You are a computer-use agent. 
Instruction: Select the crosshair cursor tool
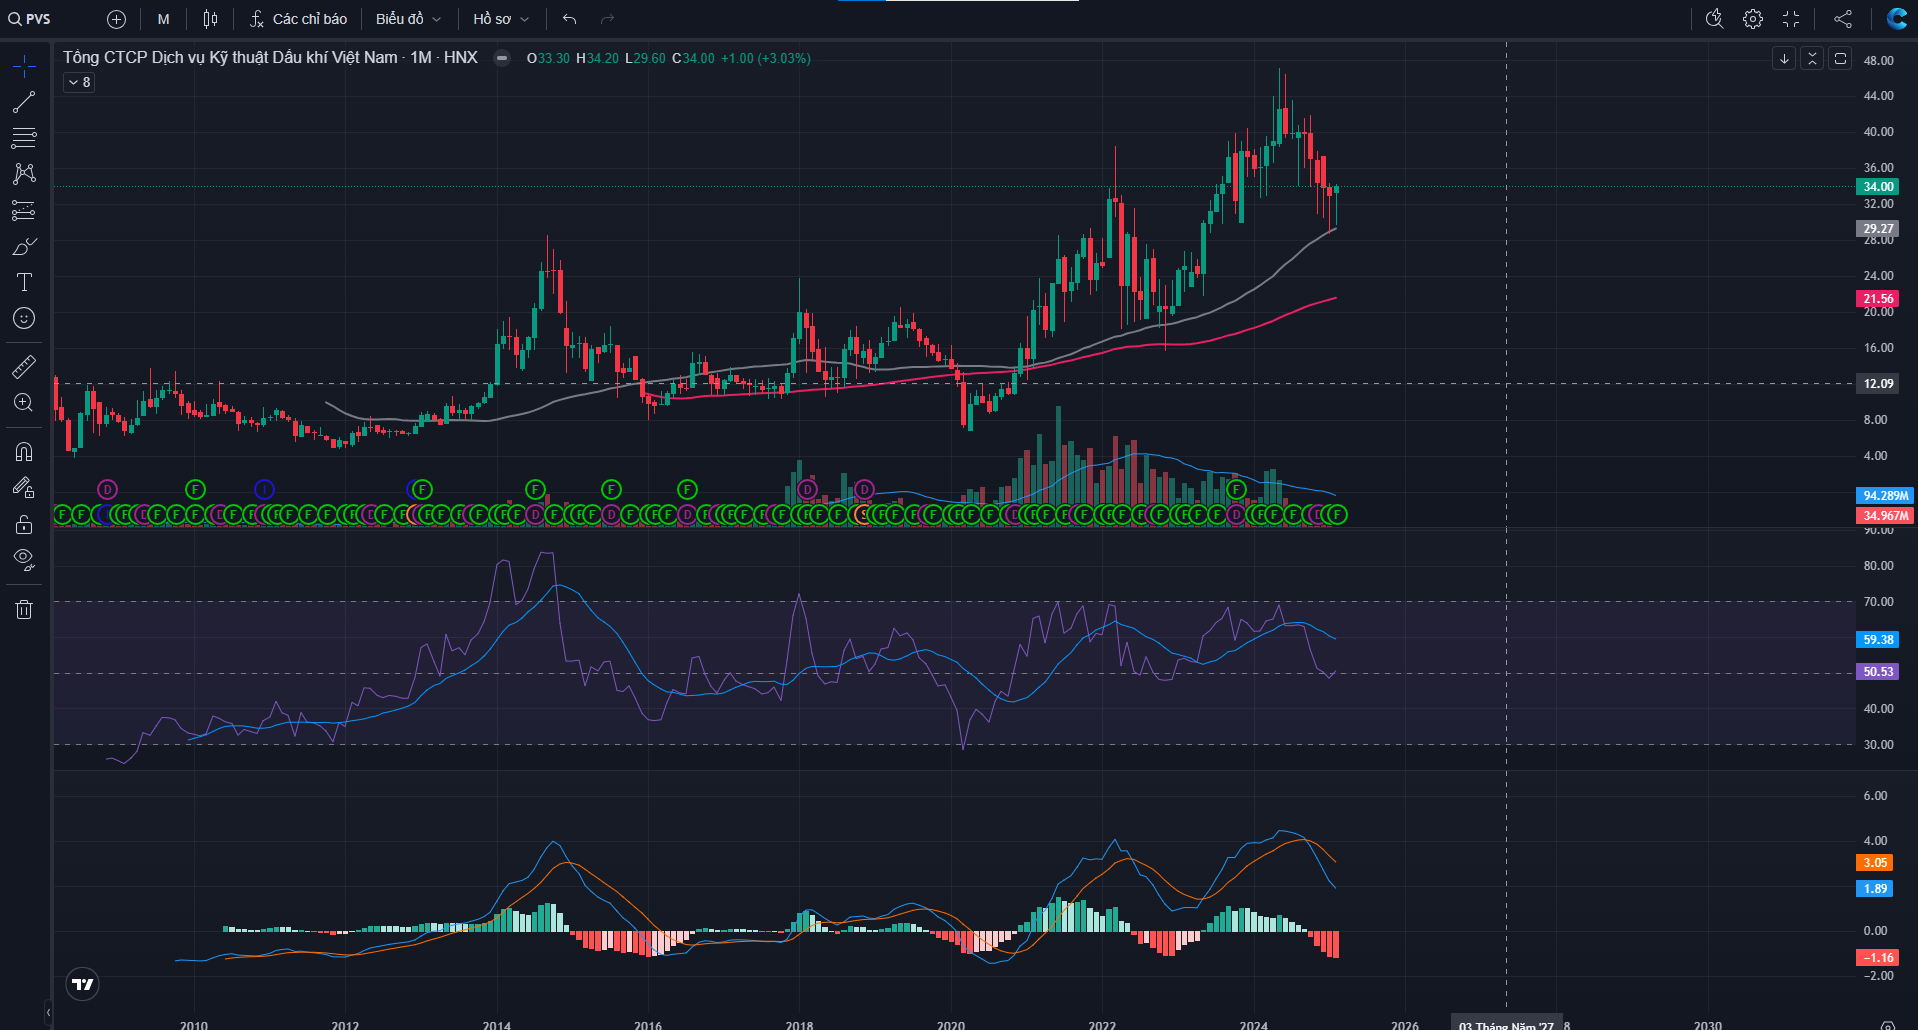coord(24,67)
